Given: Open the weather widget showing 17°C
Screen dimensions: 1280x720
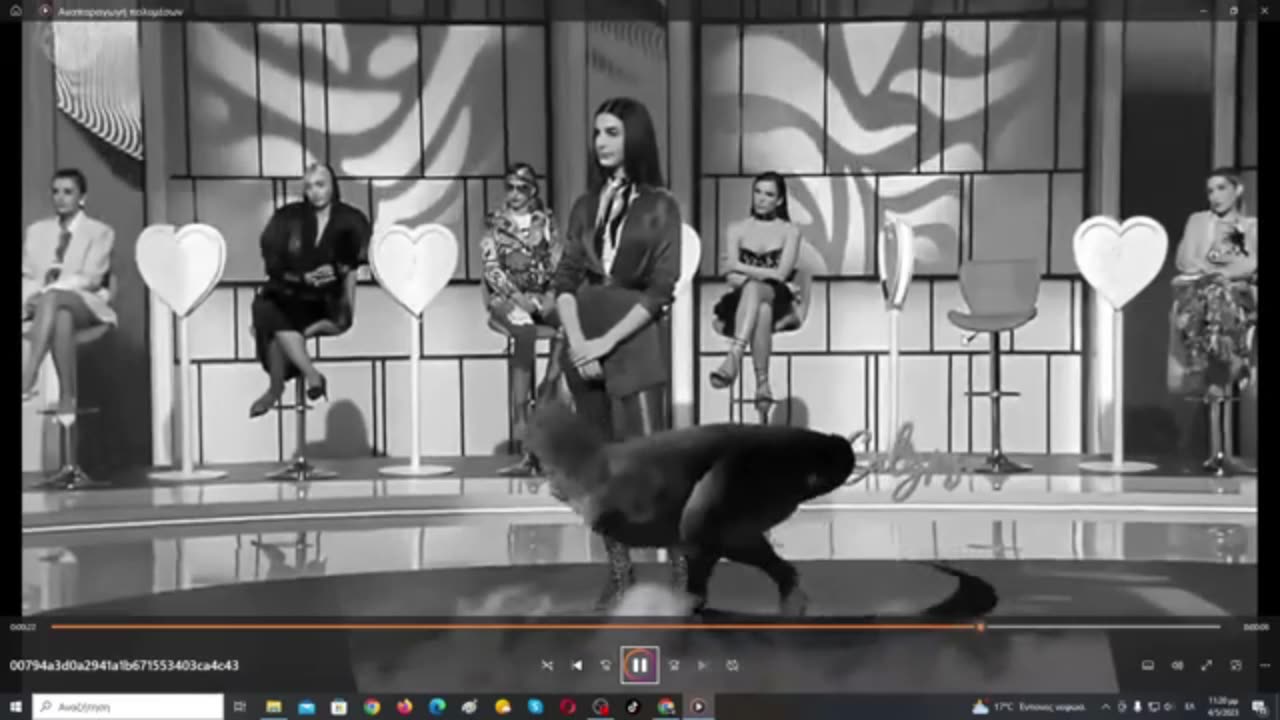Looking at the screenshot, I should coord(1030,706).
